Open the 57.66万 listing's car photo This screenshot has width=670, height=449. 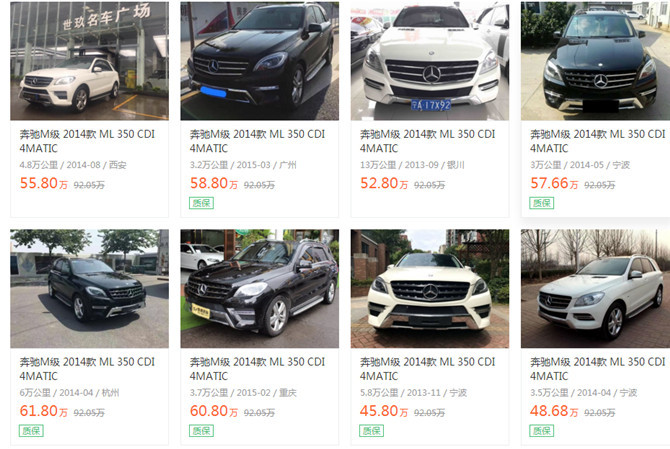coord(596,61)
